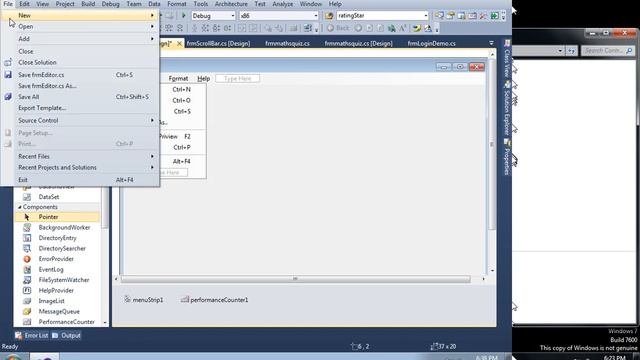Open the Properties side tab
This screenshot has height=360, width=640.
click(x=507, y=158)
